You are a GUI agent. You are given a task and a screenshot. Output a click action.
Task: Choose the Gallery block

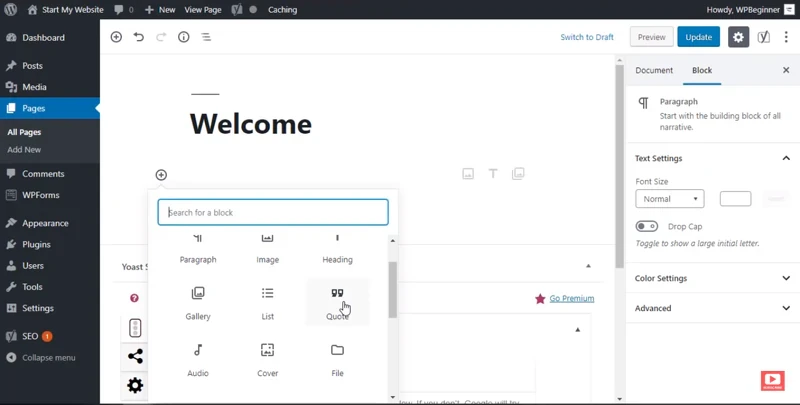pyautogui.click(x=198, y=302)
